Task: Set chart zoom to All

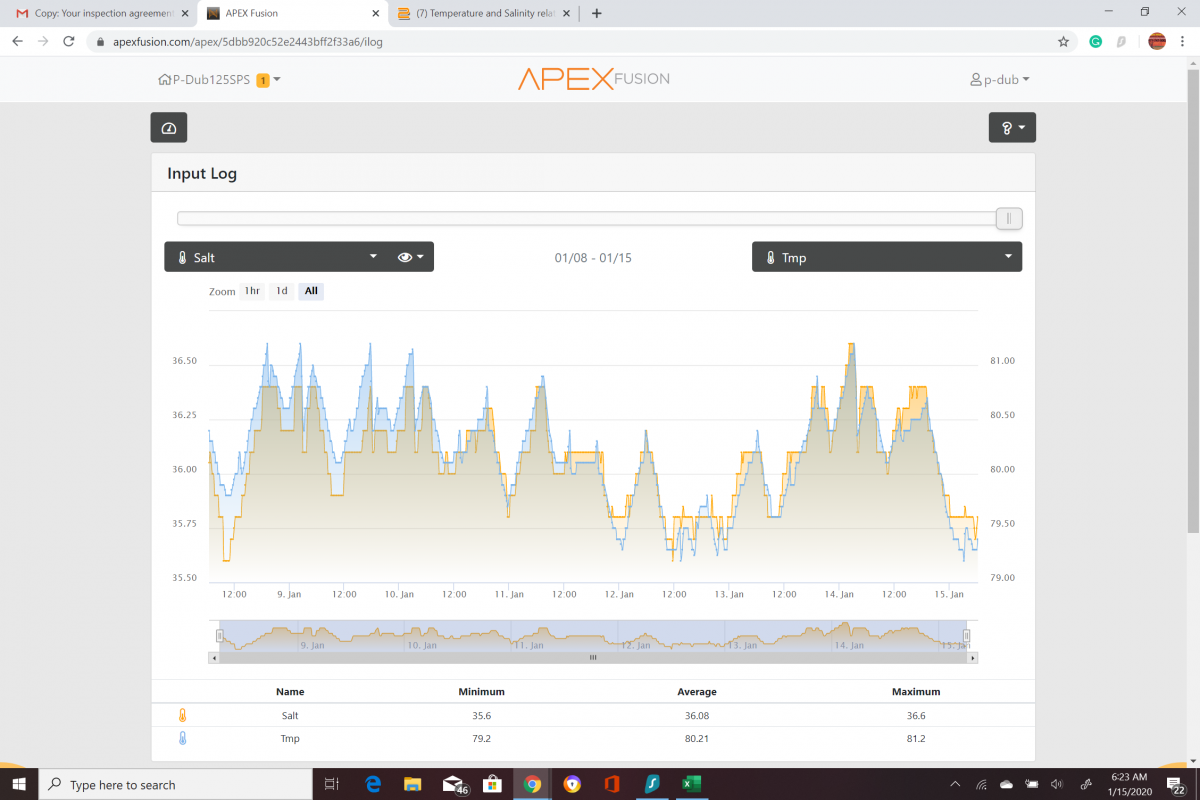Action: (x=311, y=291)
